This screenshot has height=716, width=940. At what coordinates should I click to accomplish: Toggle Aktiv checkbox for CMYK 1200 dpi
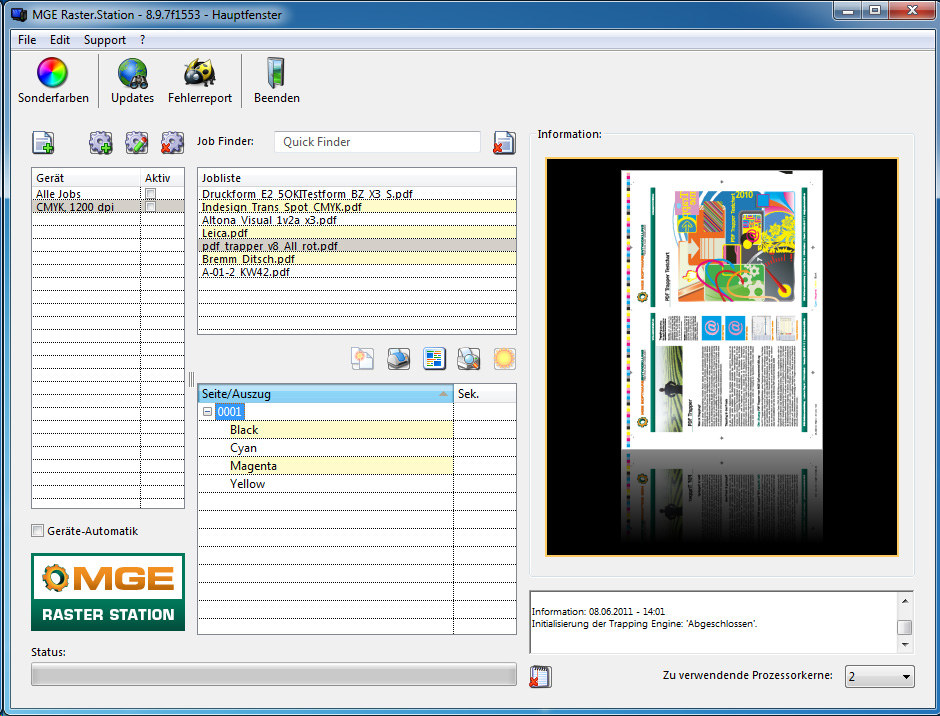click(x=150, y=207)
